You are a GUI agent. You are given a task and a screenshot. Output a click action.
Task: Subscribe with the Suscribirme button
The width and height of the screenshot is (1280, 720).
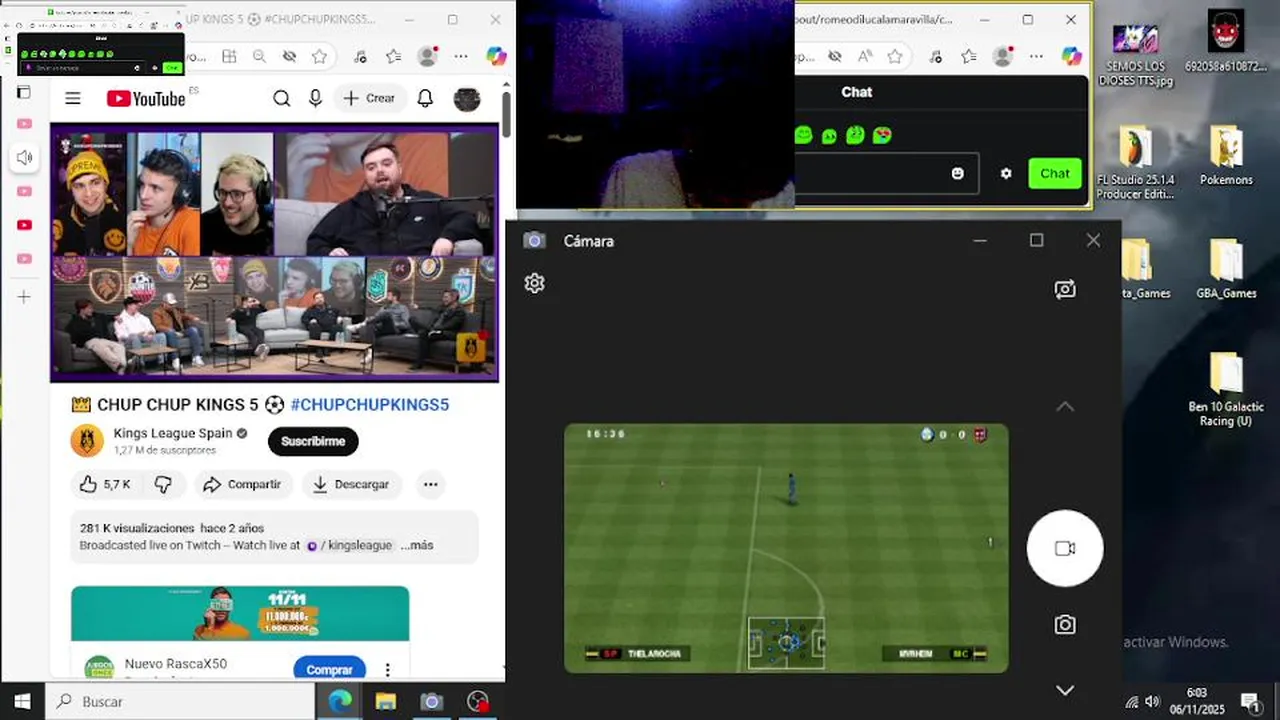313,441
